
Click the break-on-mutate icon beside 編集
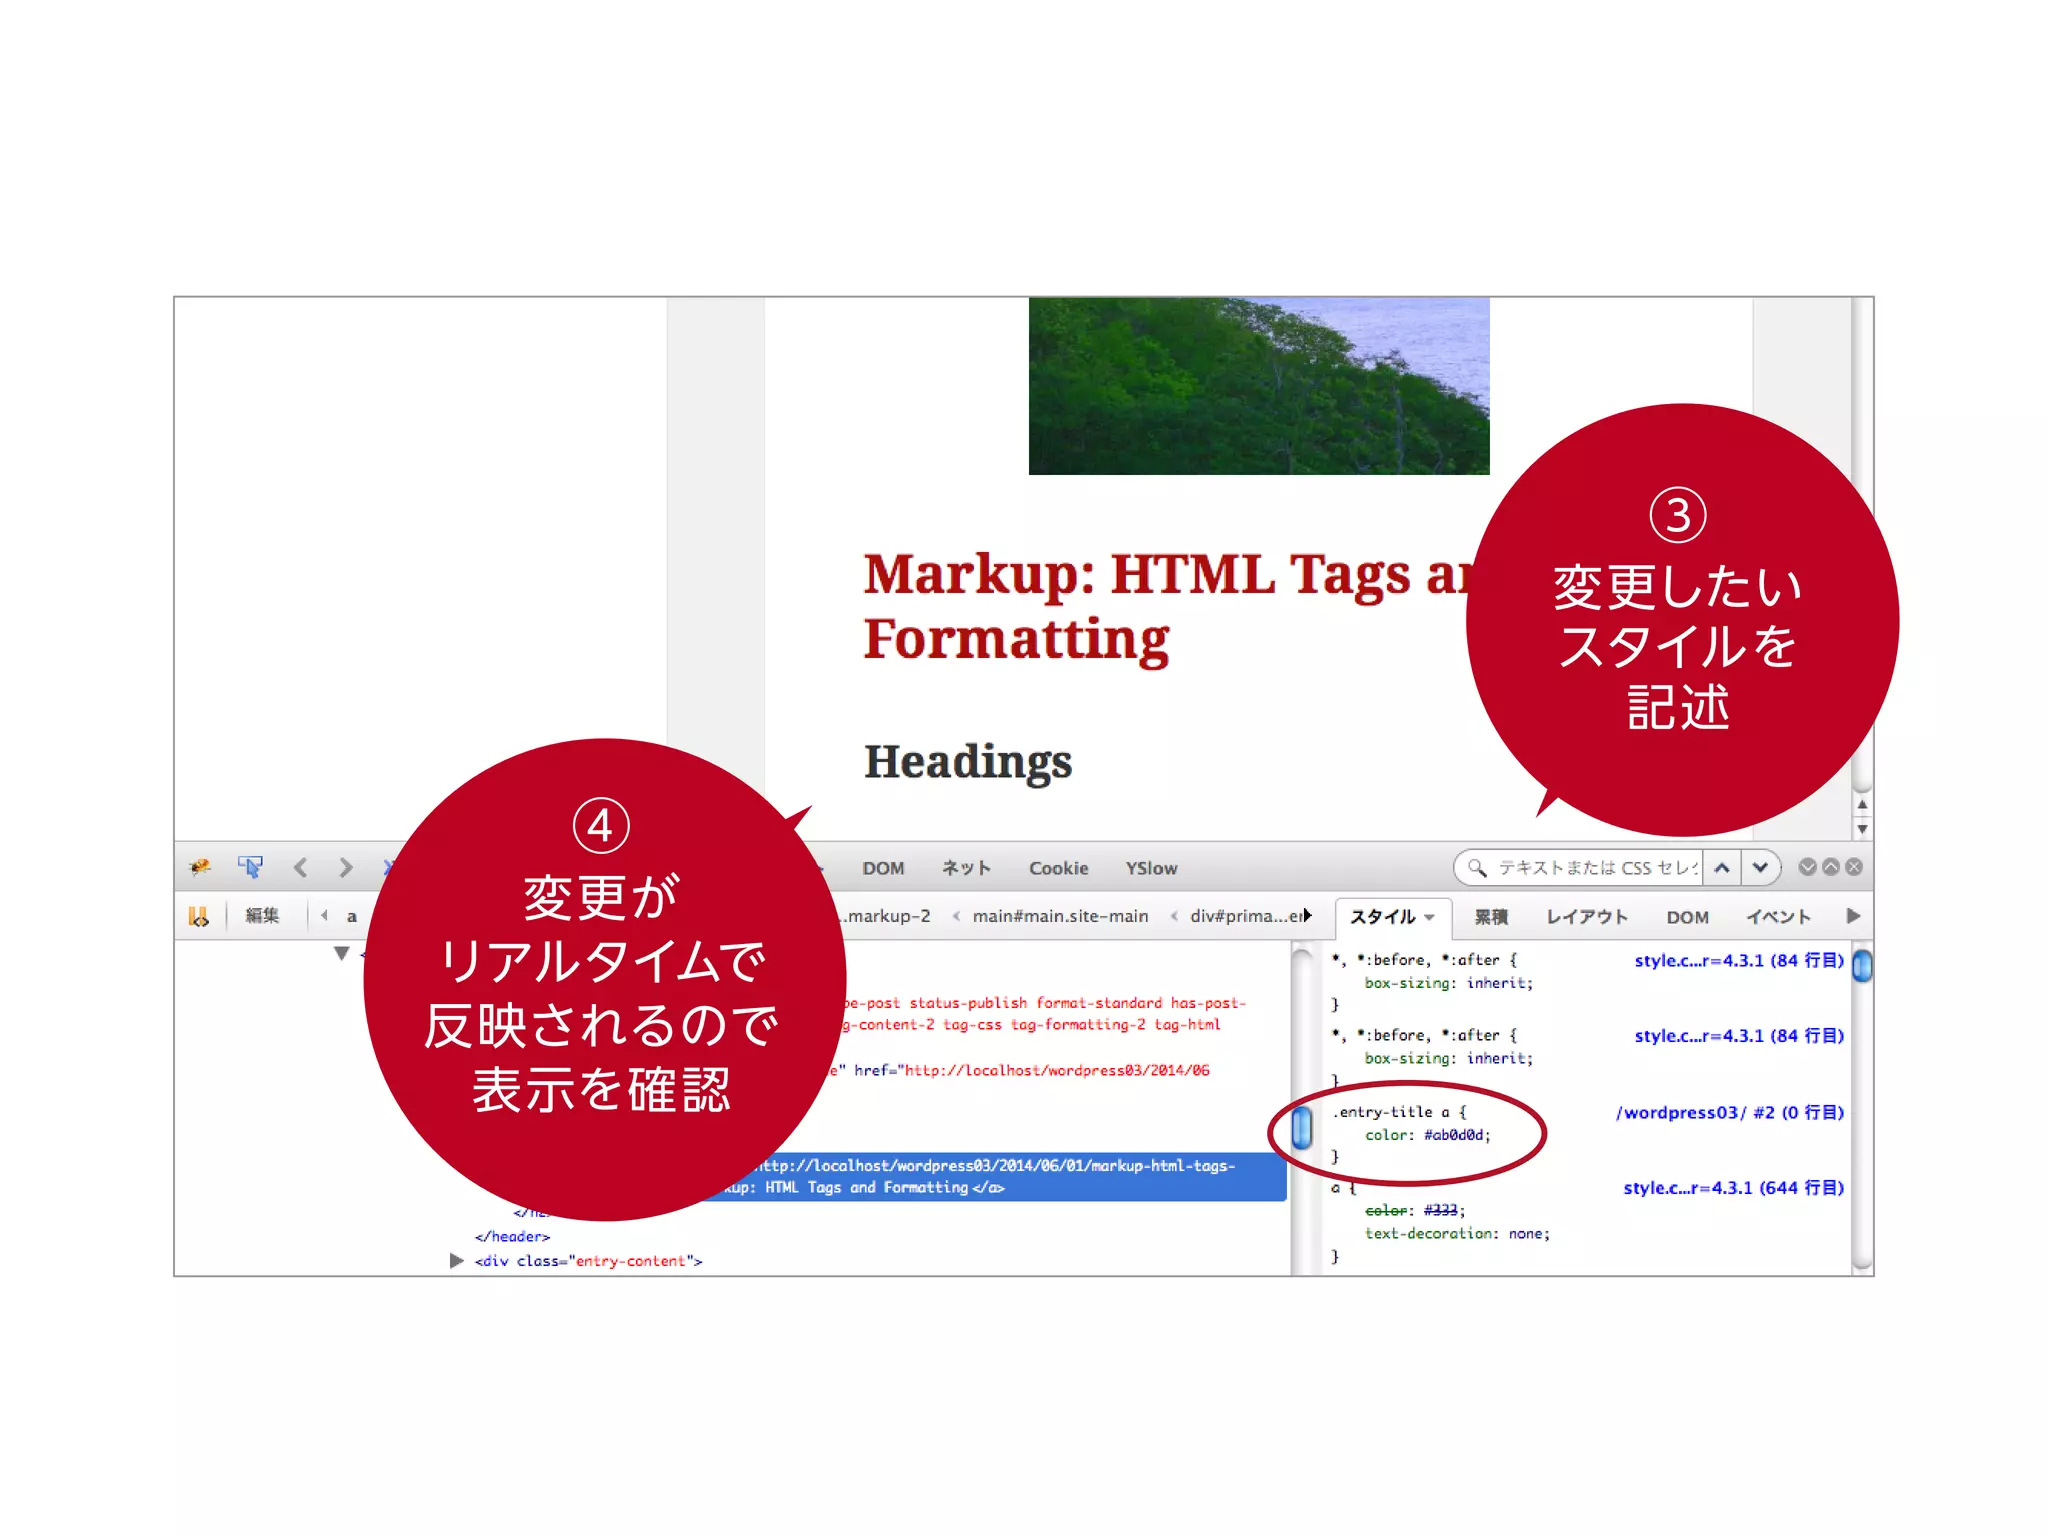tap(199, 916)
